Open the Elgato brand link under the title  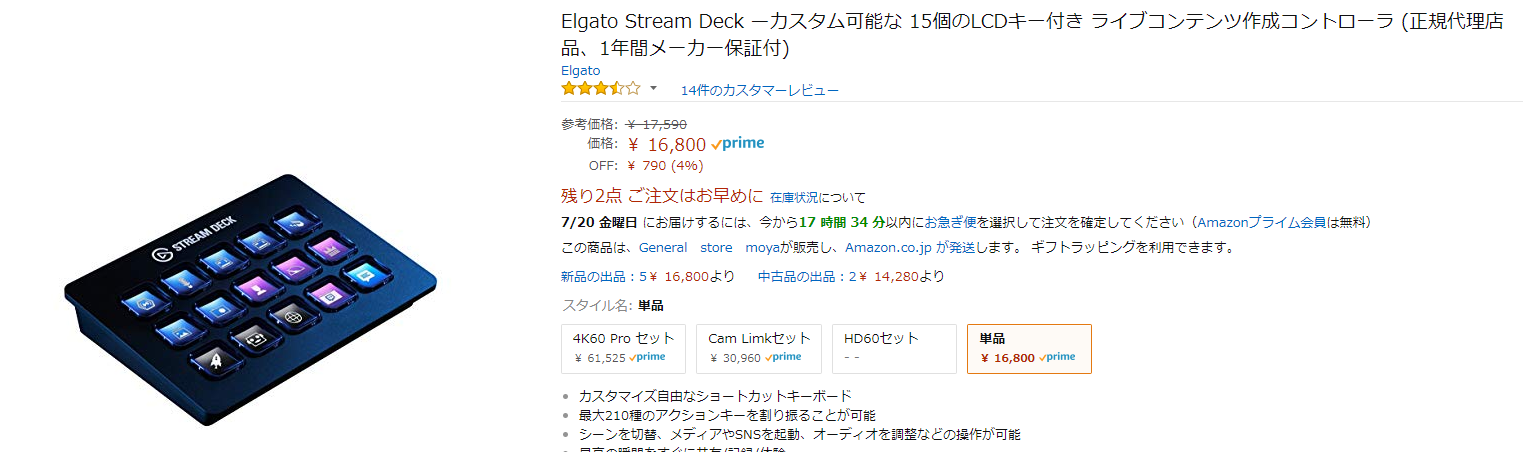coord(581,71)
